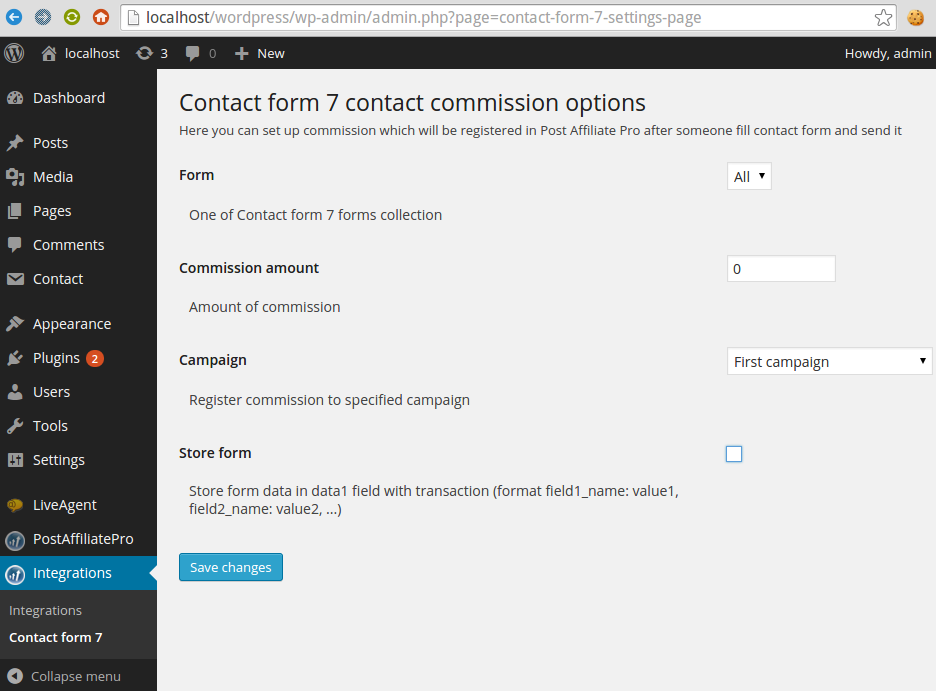Viewport: 936px width, 691px height.
Task: Collapse the admin sidebar menu
Action: (65, 676)
